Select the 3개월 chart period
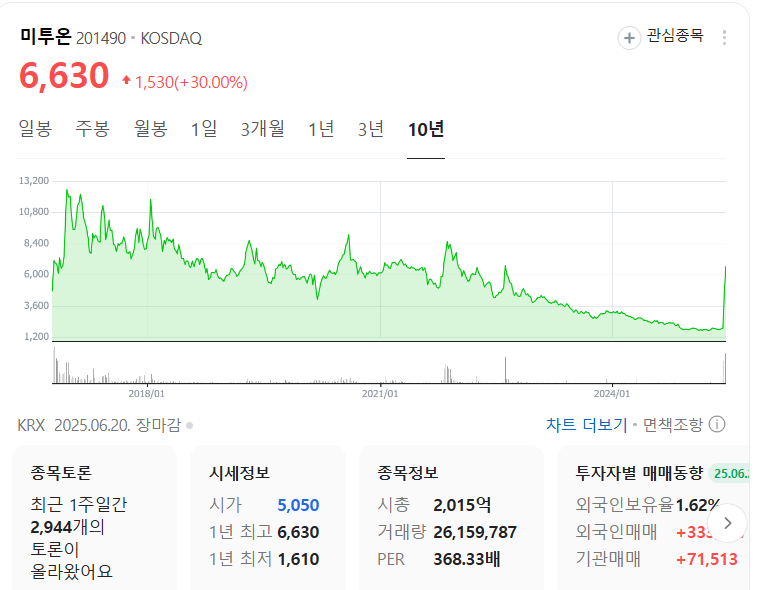Viewport: 782px width, 590px height. click(x=263, y=129)
